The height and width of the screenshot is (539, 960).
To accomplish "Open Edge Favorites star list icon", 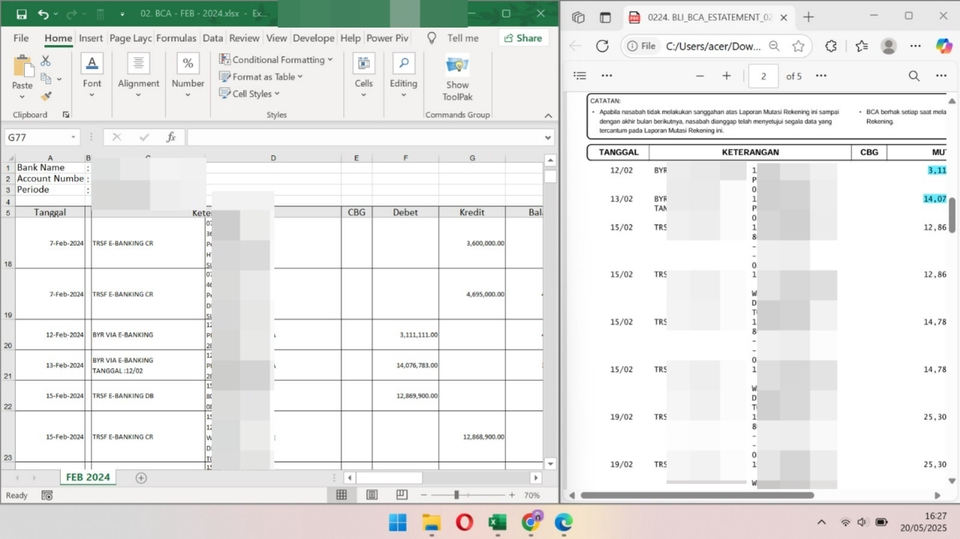I will point(861,46).
